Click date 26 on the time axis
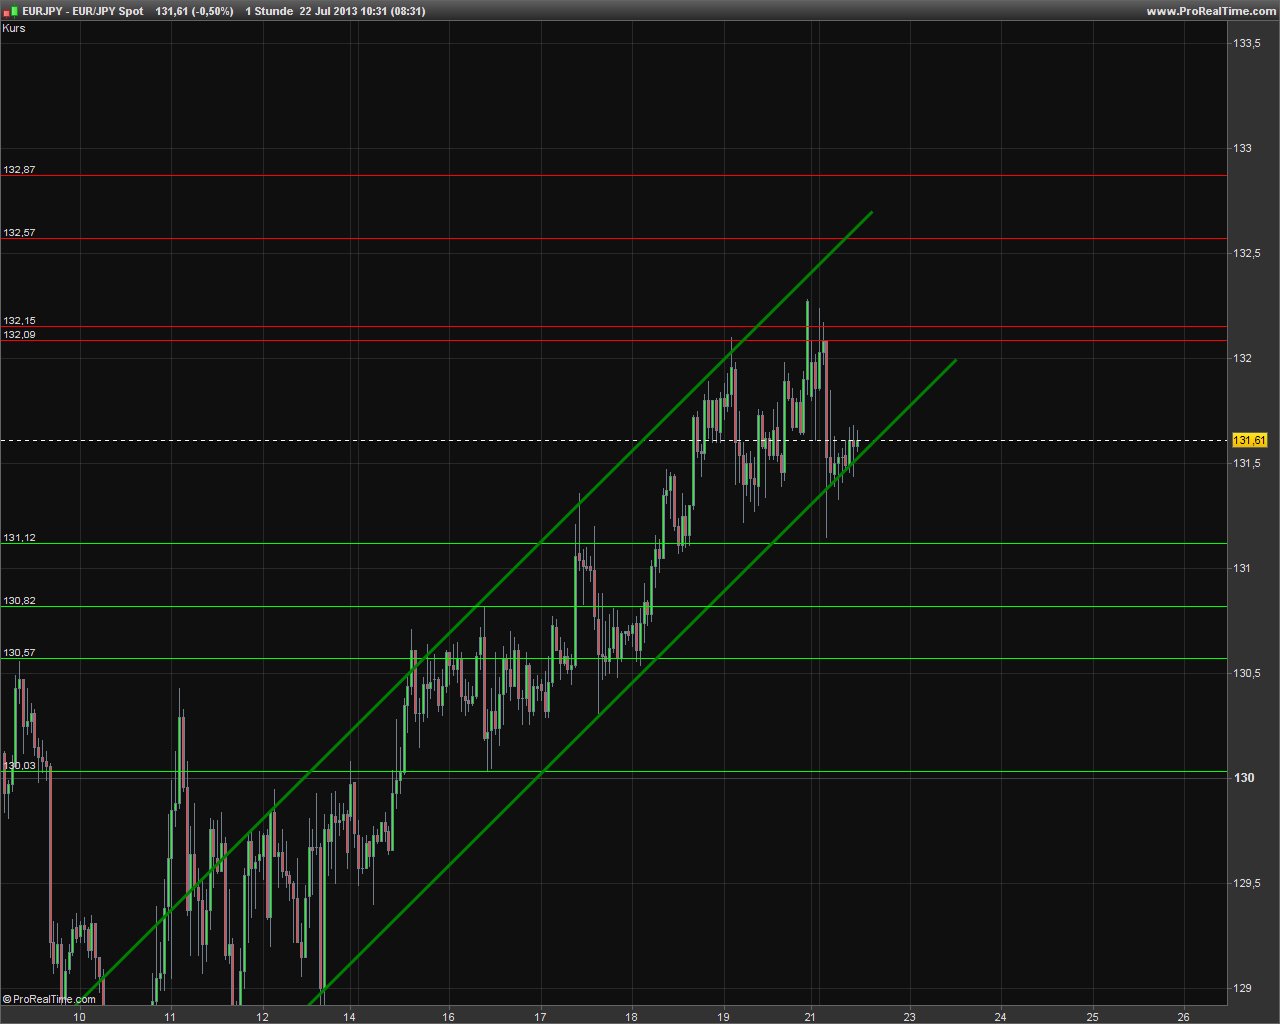The width and height of the screenshot is (1280, 1024). click(x=1183, y=1017)
